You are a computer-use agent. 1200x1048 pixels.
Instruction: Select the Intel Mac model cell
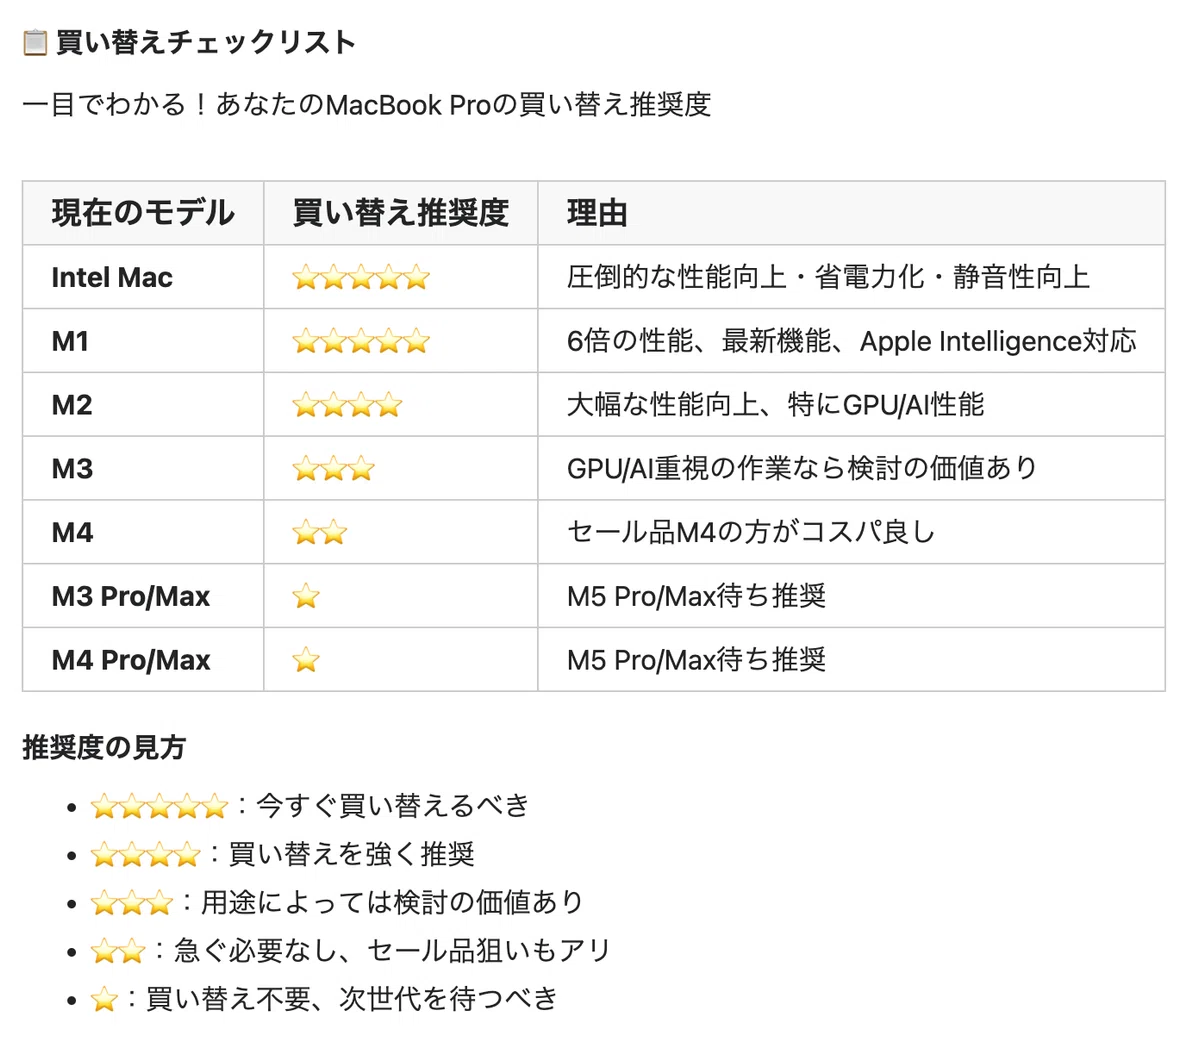pyautogui.click(x=143, y=277)
